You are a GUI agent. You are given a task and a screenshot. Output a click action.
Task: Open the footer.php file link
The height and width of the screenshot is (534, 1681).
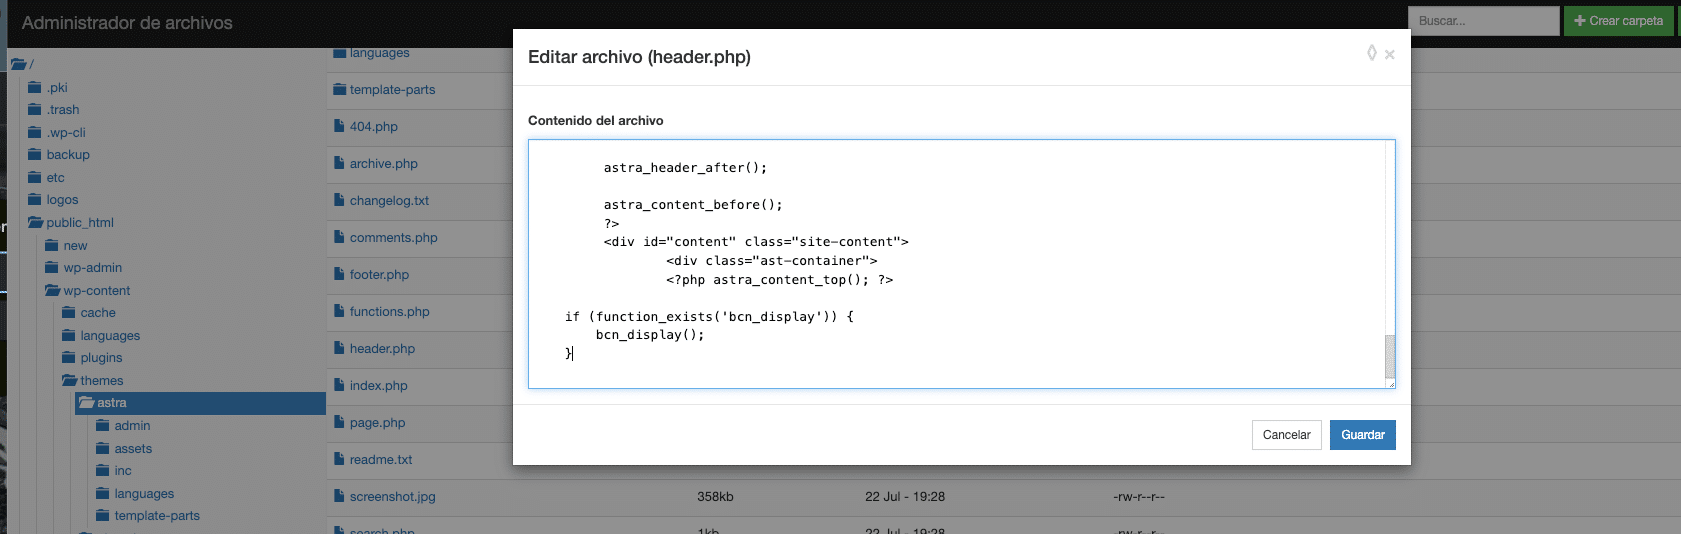379,275
